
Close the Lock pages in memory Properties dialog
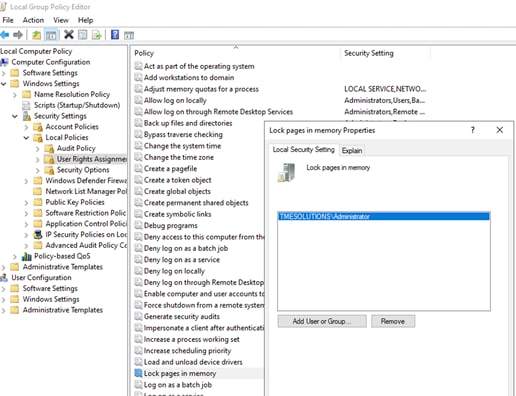tap(500, 130)
